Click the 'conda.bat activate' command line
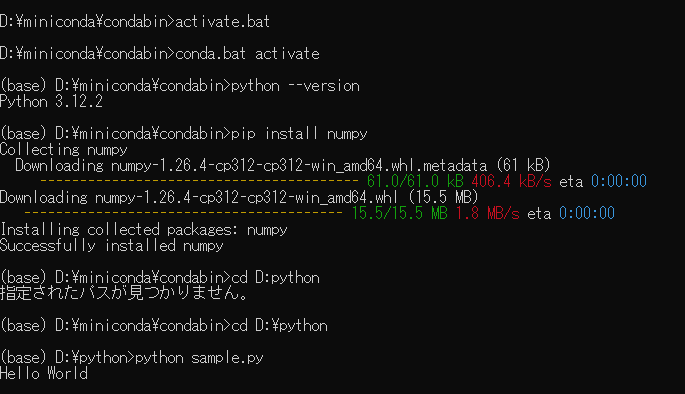 click(x=247, y=53)
